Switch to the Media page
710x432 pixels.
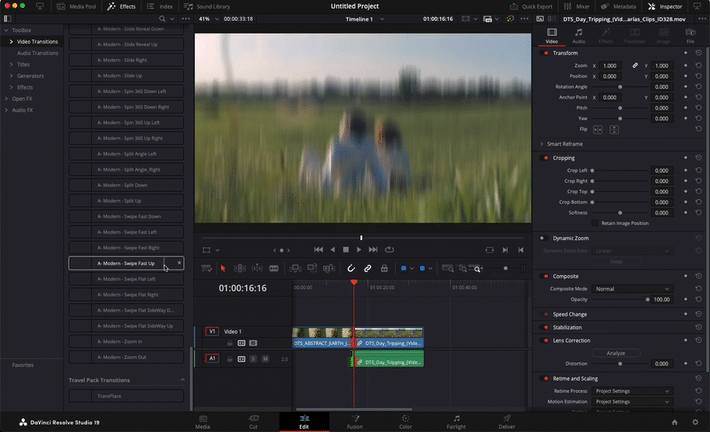(x=202, y=422)
